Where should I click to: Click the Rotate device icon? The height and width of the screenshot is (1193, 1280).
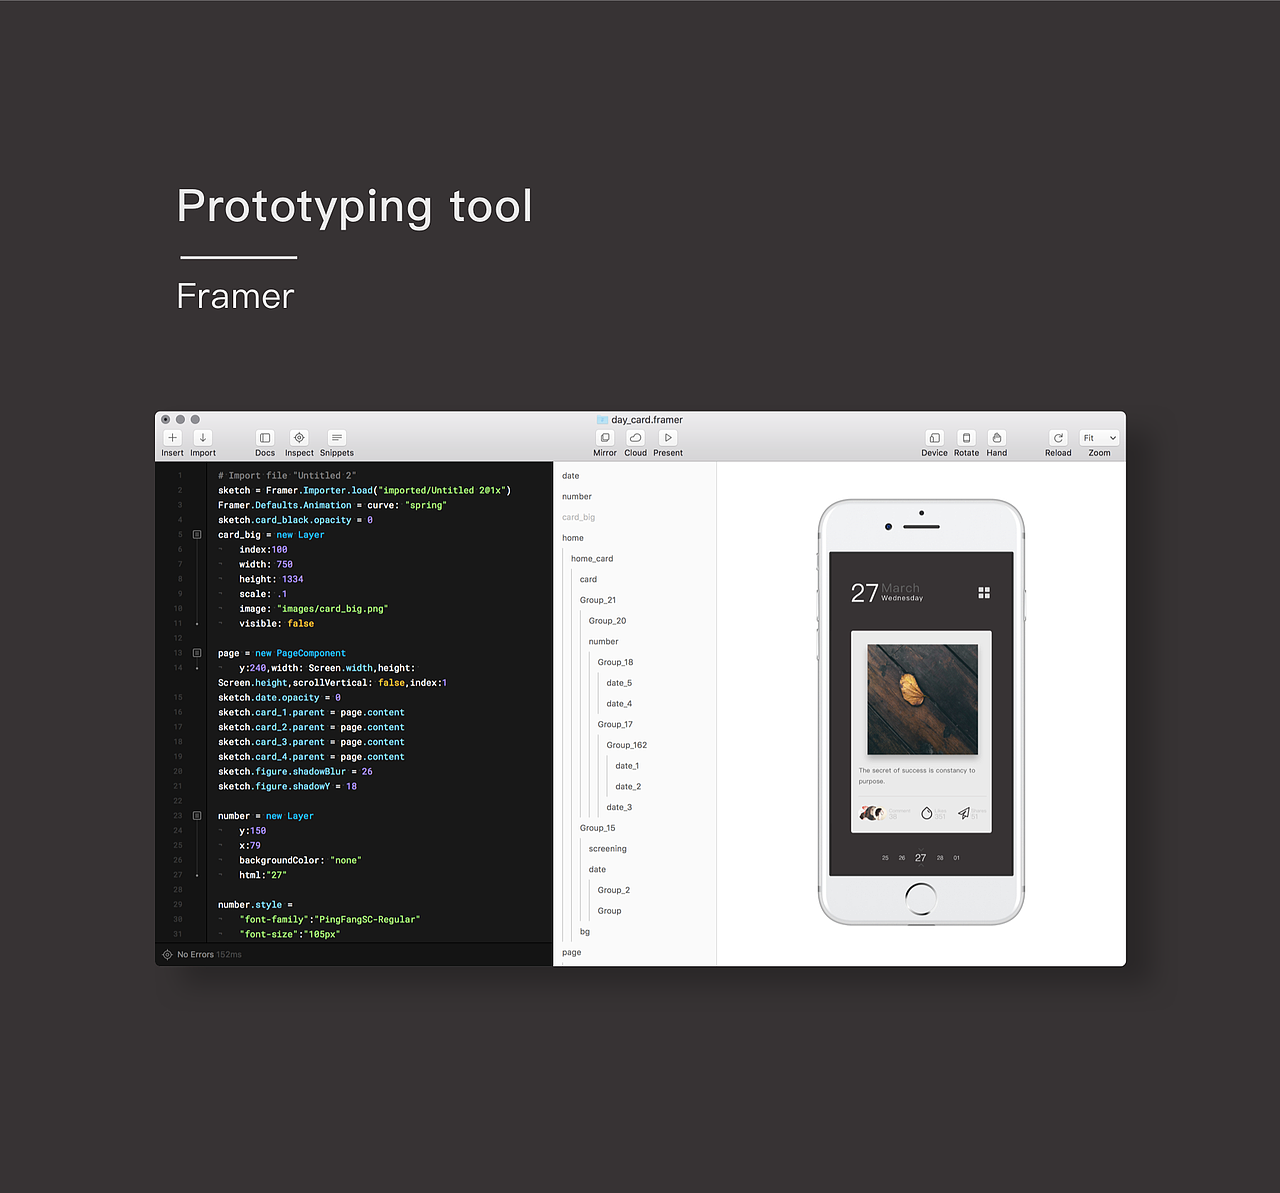pyautogui.click(x=966, y=438)
